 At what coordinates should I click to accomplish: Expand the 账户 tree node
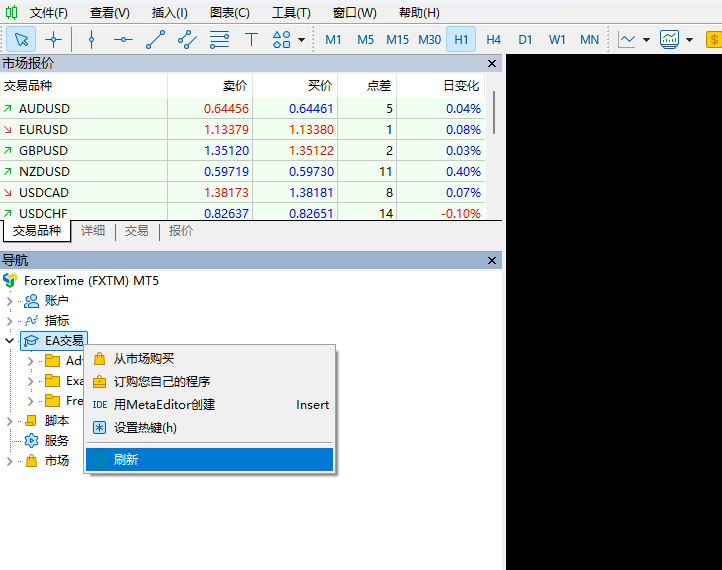pos(10,300)
